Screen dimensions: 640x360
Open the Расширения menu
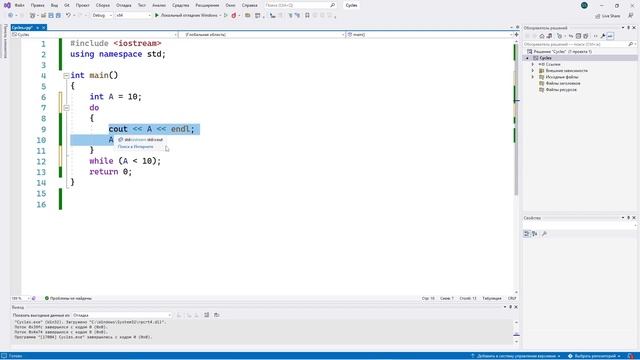click(x=207, y=5)
